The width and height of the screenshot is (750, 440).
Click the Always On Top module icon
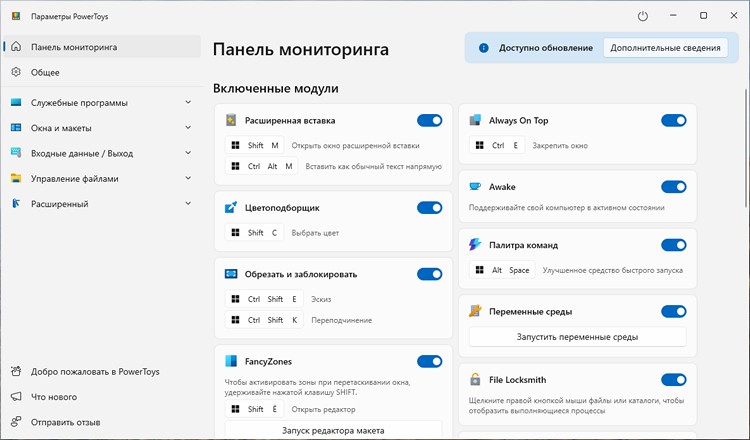point(475,120)
